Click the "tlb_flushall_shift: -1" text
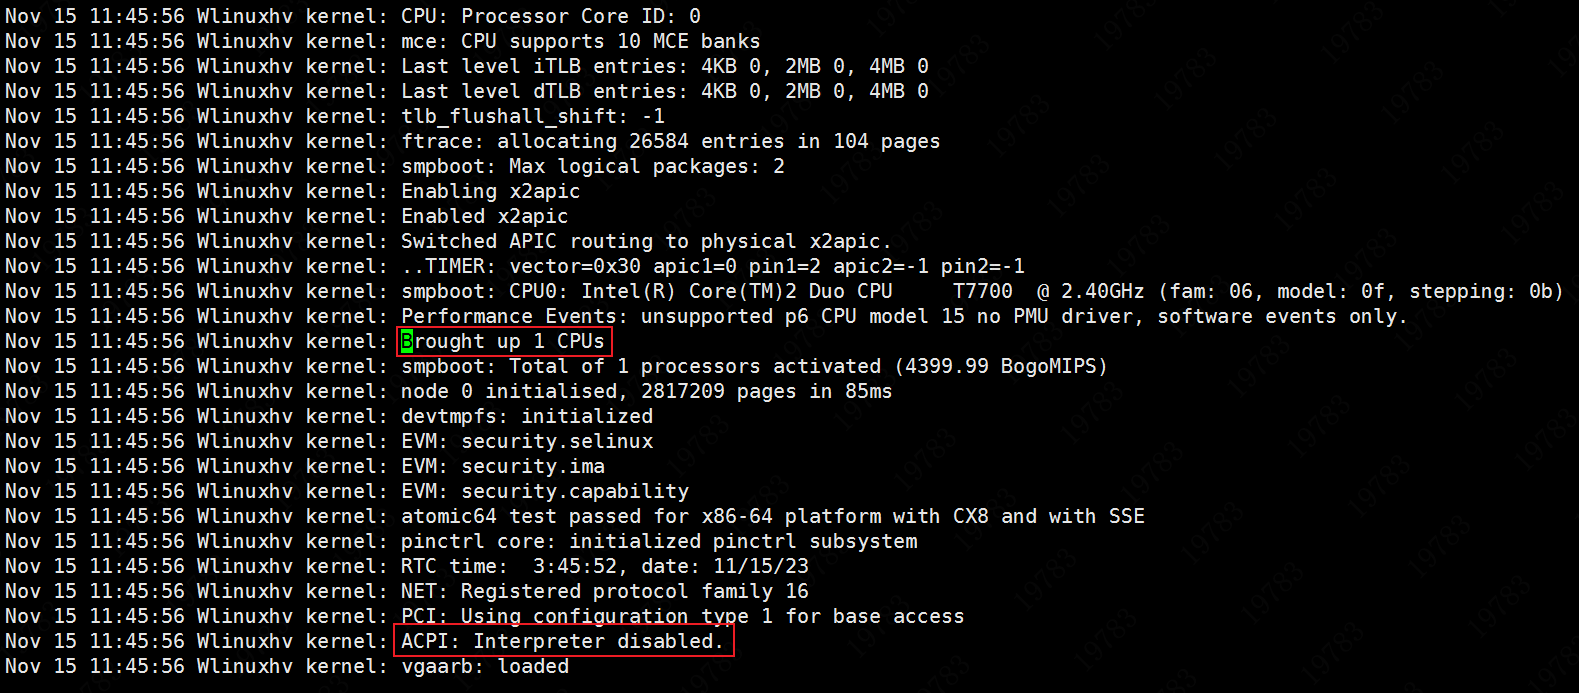Viewport: 1579px width, 693px height. [533, 116]
